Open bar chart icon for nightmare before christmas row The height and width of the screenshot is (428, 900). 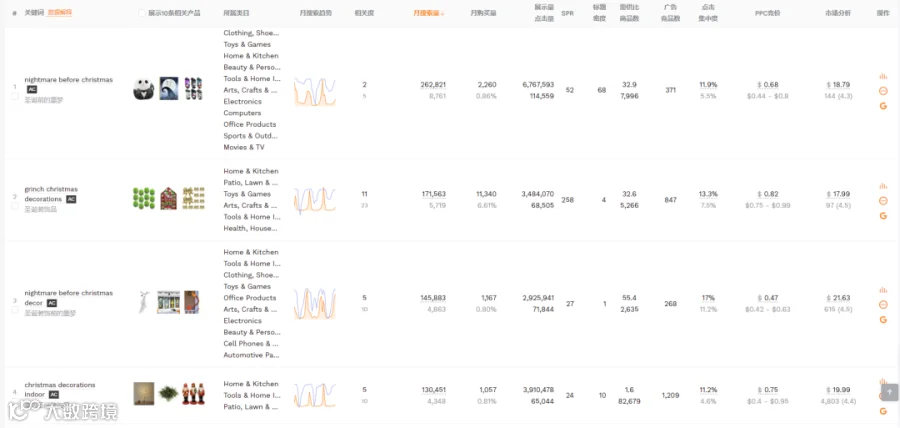tap(883, 76)
